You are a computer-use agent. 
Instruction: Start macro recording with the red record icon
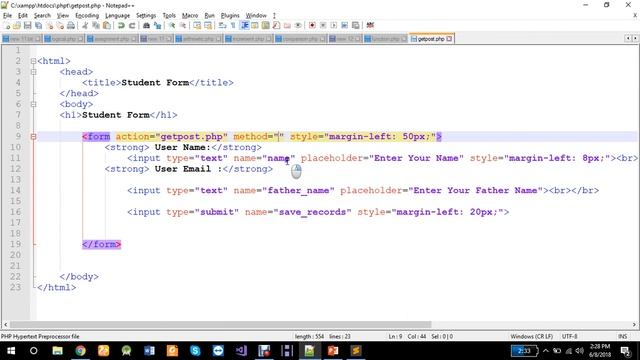[312, 25]
